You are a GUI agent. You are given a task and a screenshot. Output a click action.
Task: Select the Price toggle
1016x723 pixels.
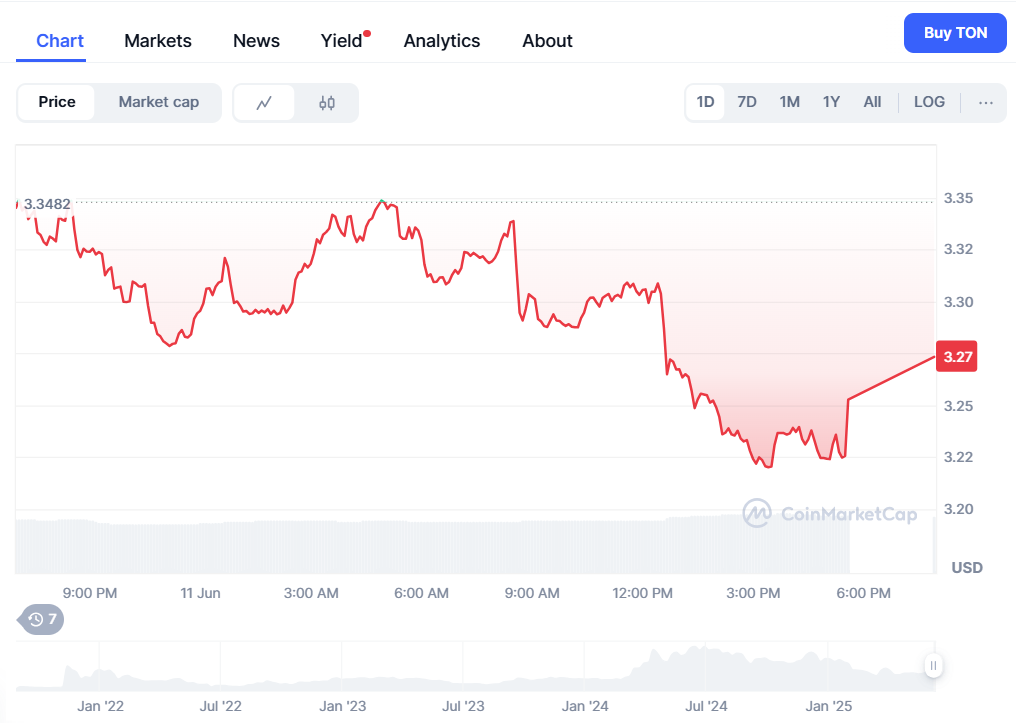[57, 102]
